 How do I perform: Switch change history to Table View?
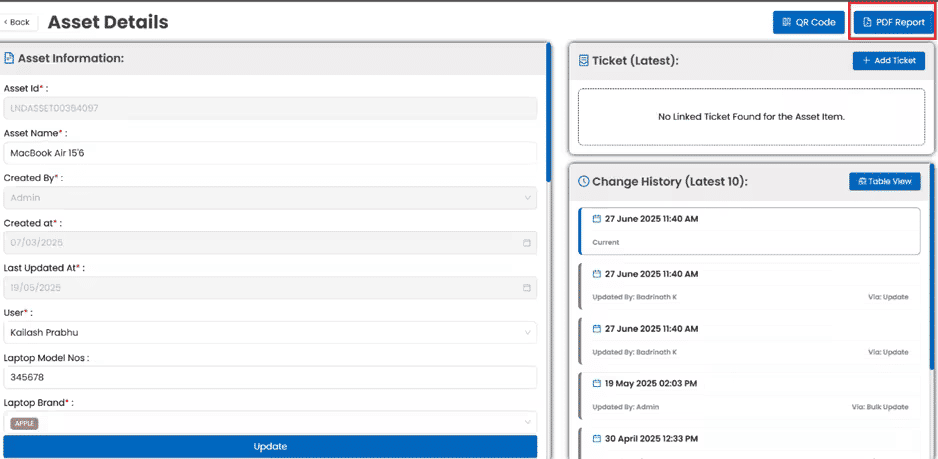point(884,182)
